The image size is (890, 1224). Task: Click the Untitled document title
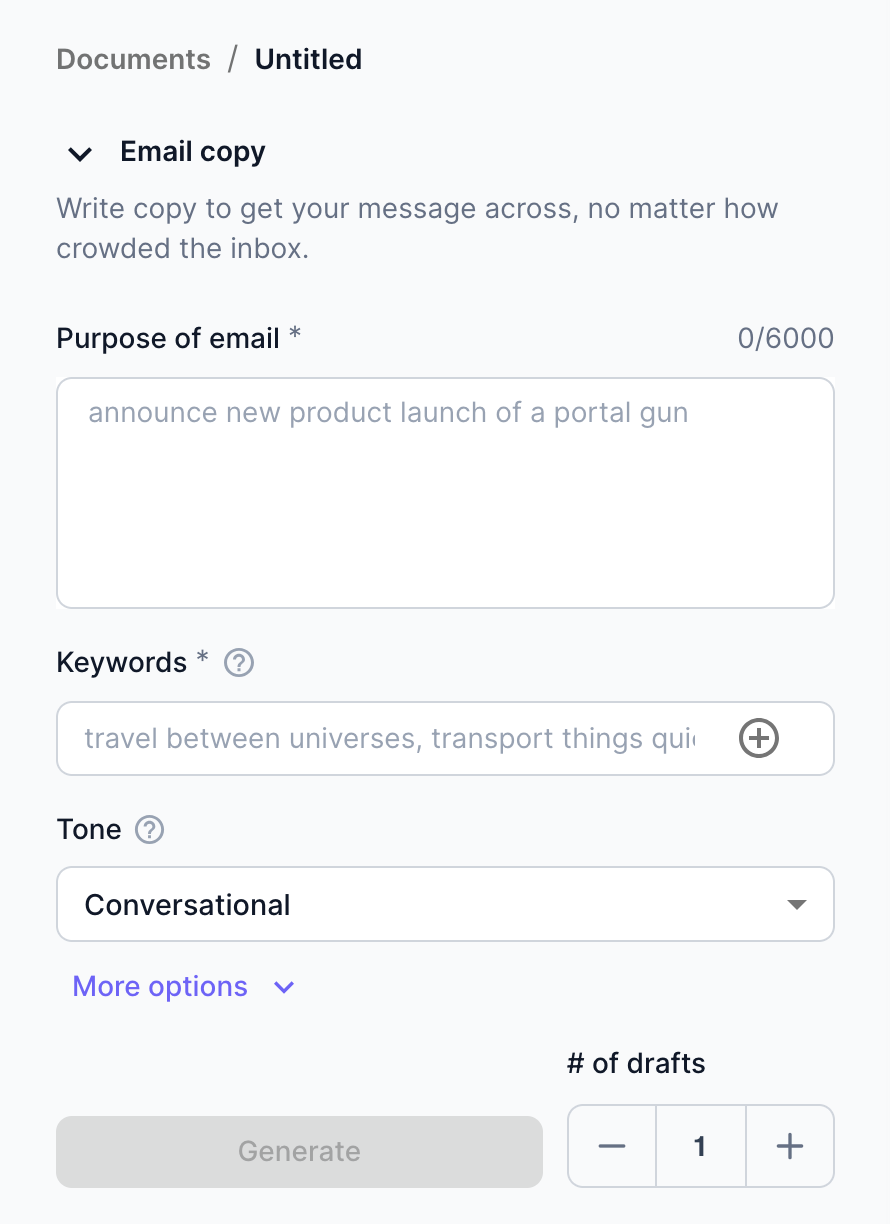[x=308, y=60]
